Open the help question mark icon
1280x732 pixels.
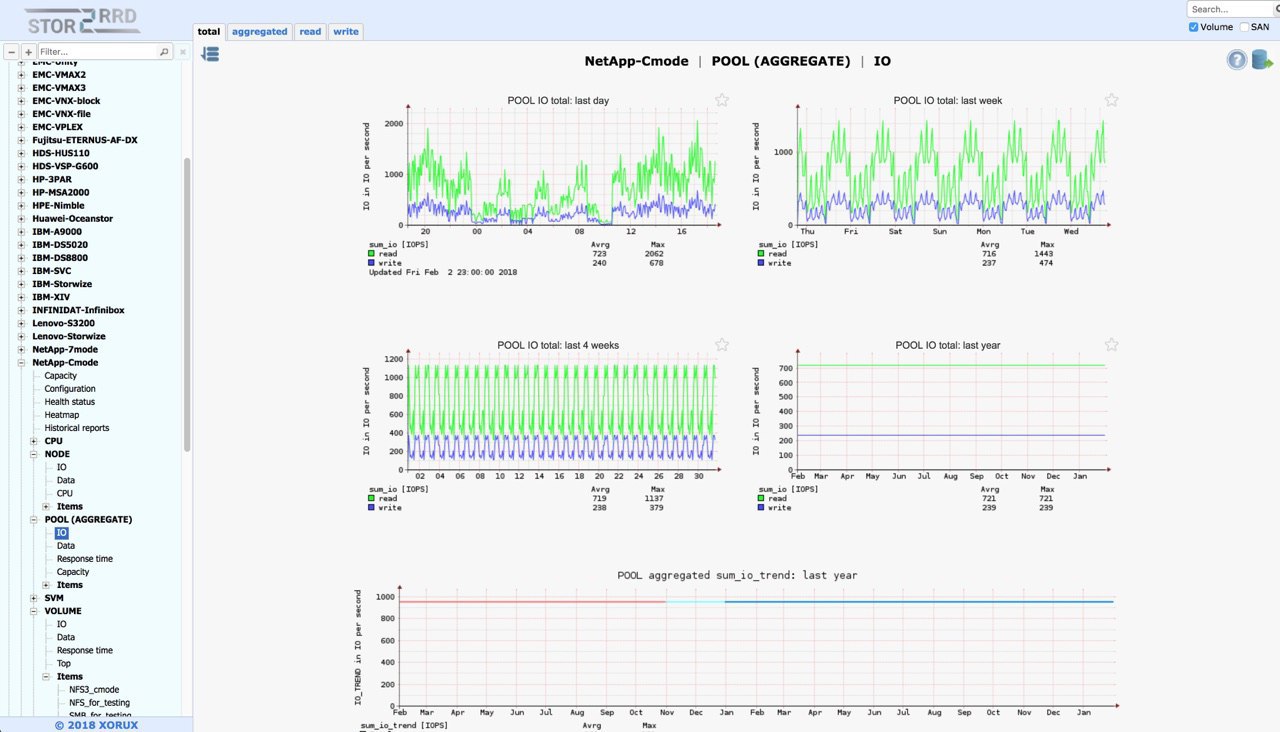[x=1237, y=60]
